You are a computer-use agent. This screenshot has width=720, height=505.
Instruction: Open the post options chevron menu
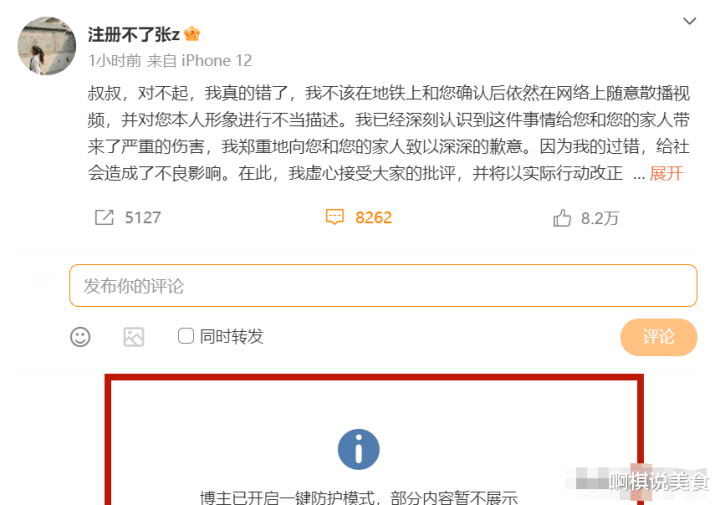click(690, 21)
